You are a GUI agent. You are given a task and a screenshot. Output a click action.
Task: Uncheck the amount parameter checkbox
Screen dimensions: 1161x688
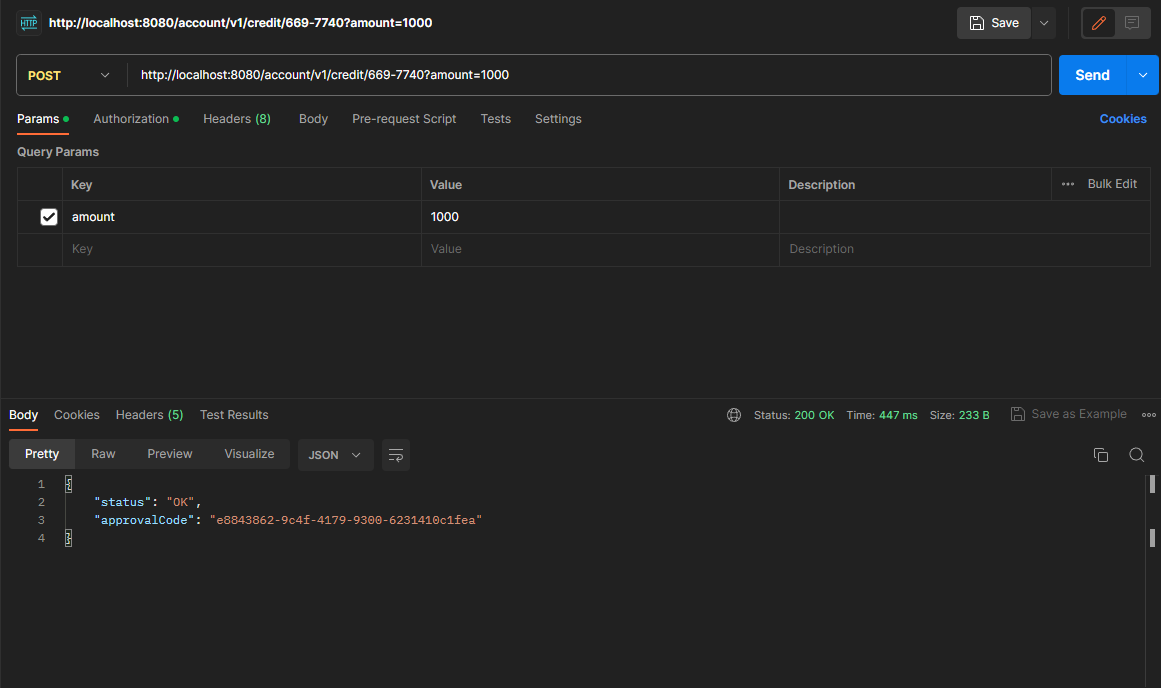pyautogui.click(x=49, y=217)
